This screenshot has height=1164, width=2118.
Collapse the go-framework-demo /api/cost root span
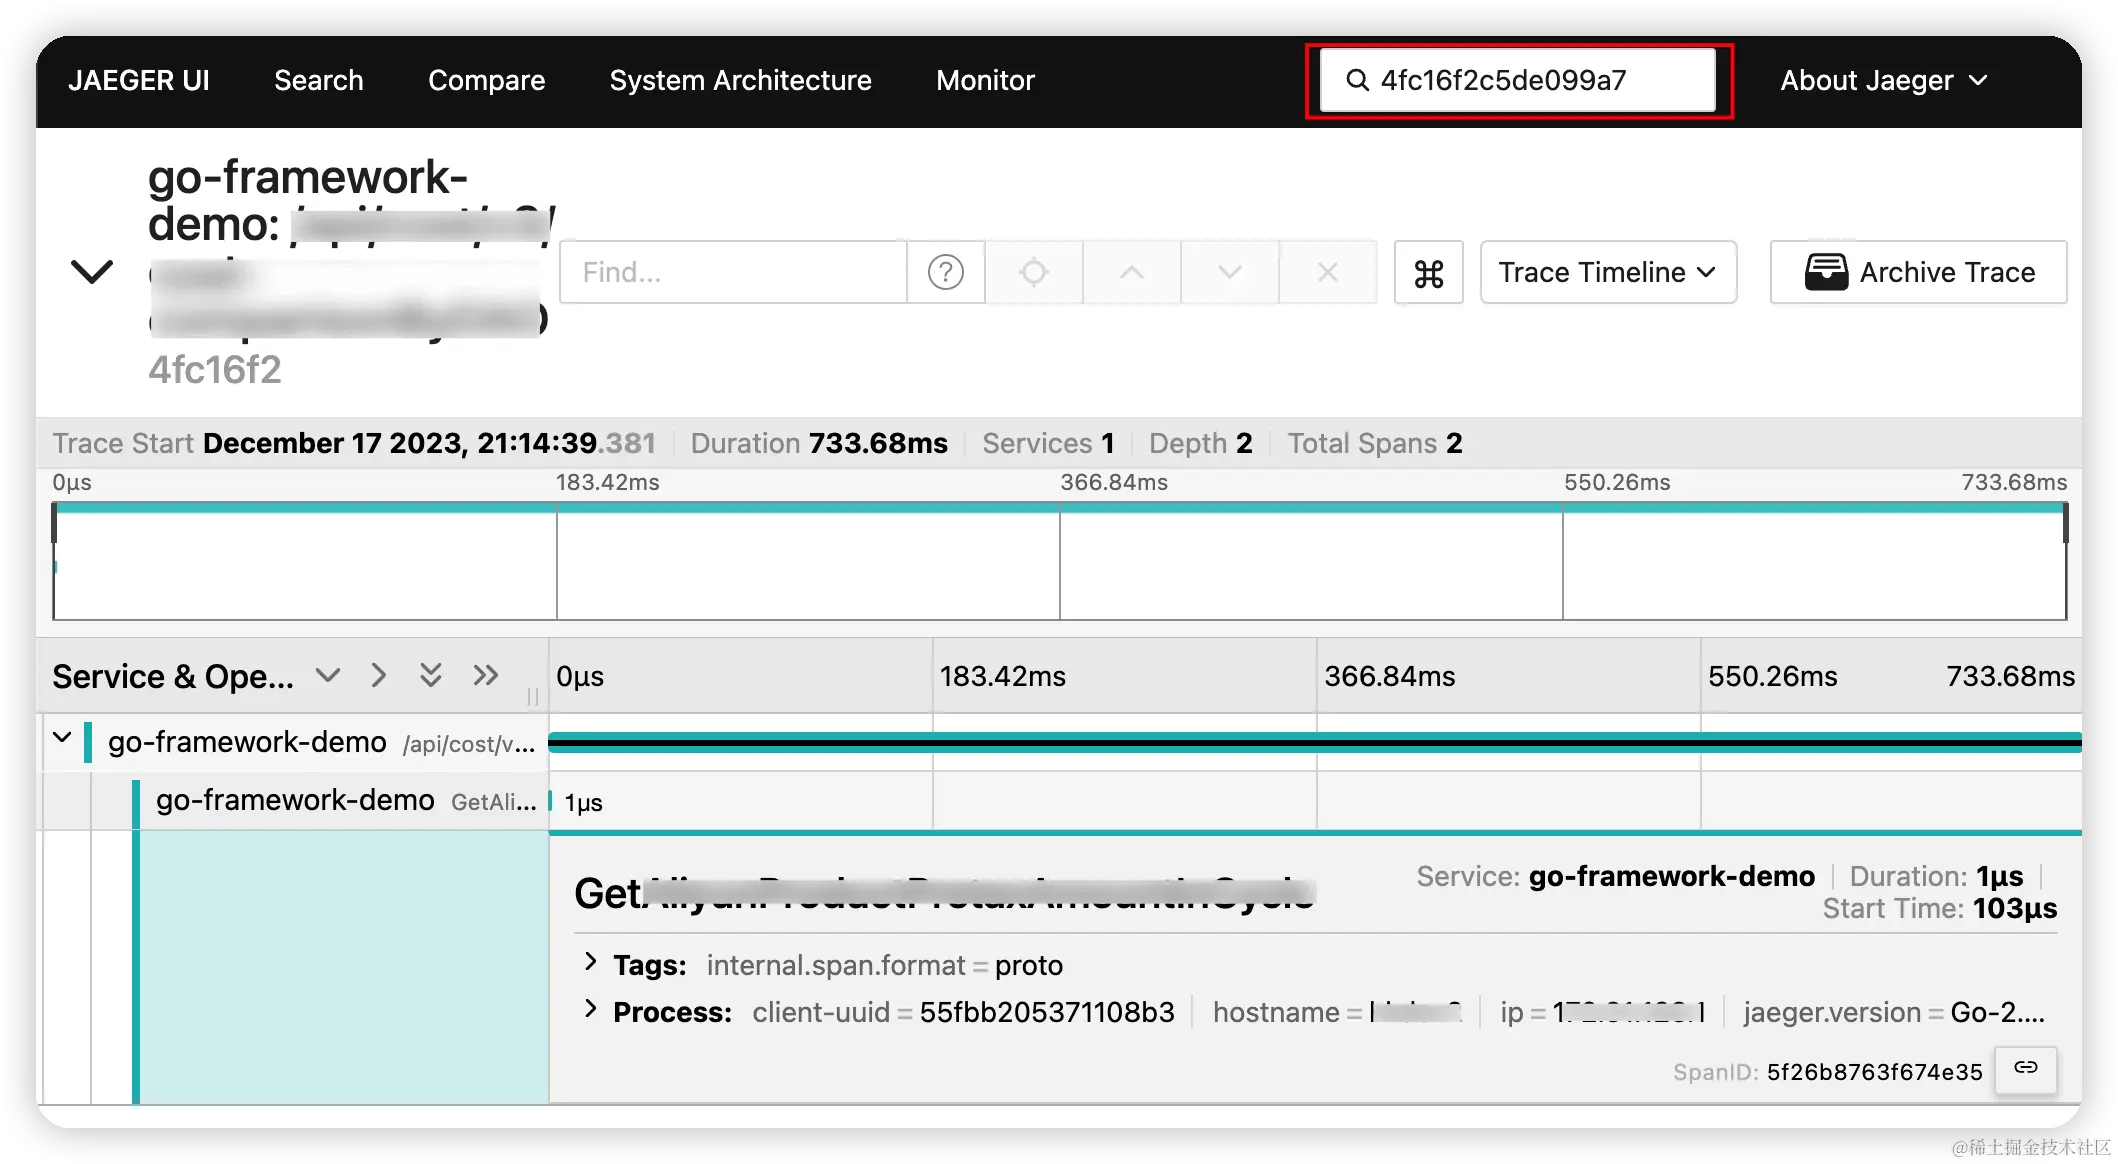click(x=62, y=739)
